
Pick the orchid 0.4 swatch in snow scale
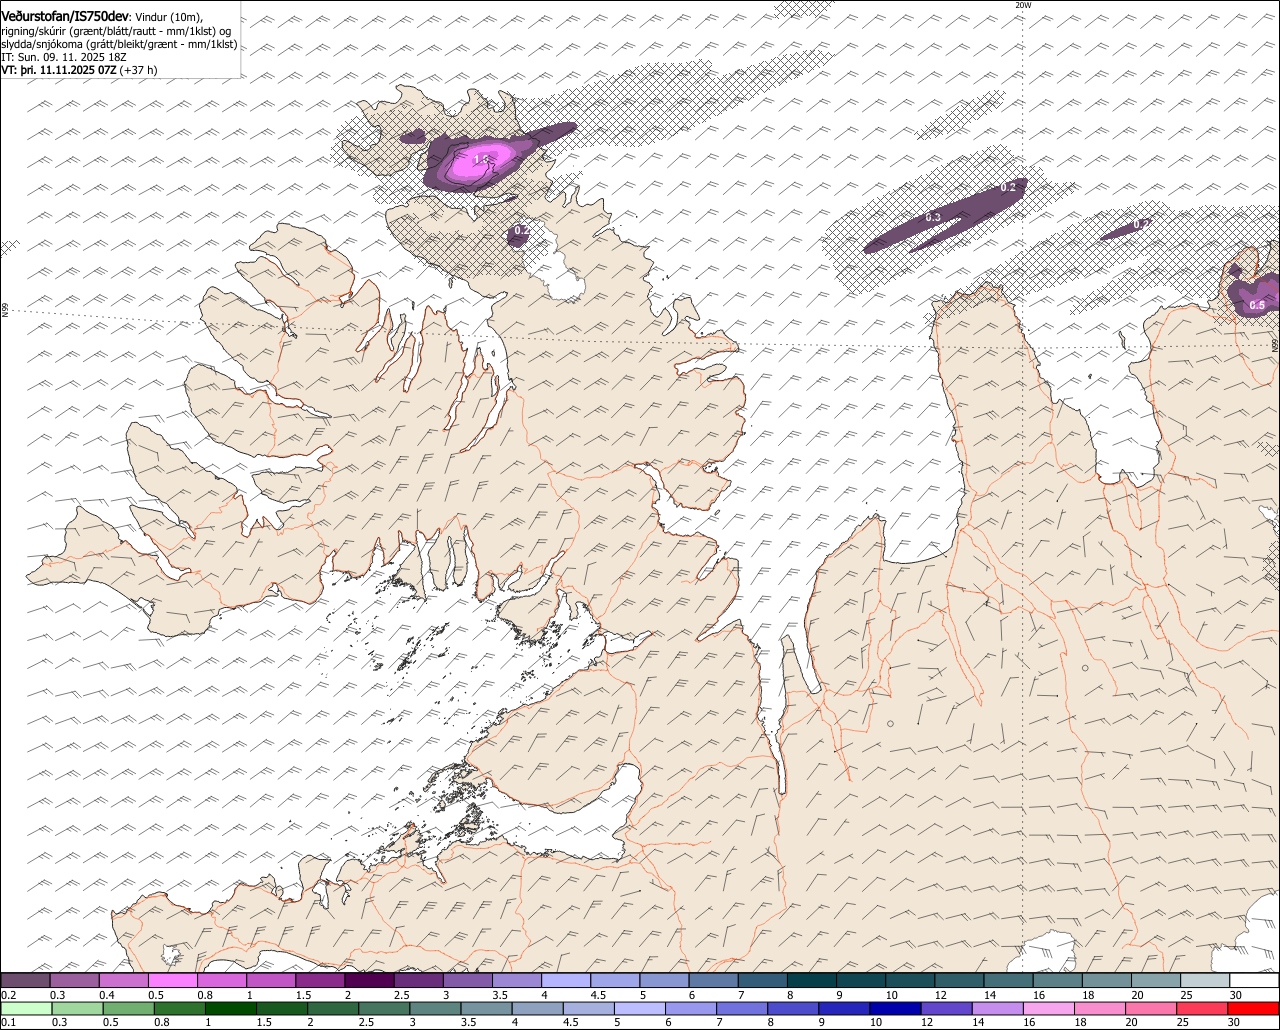coord(123,980)
